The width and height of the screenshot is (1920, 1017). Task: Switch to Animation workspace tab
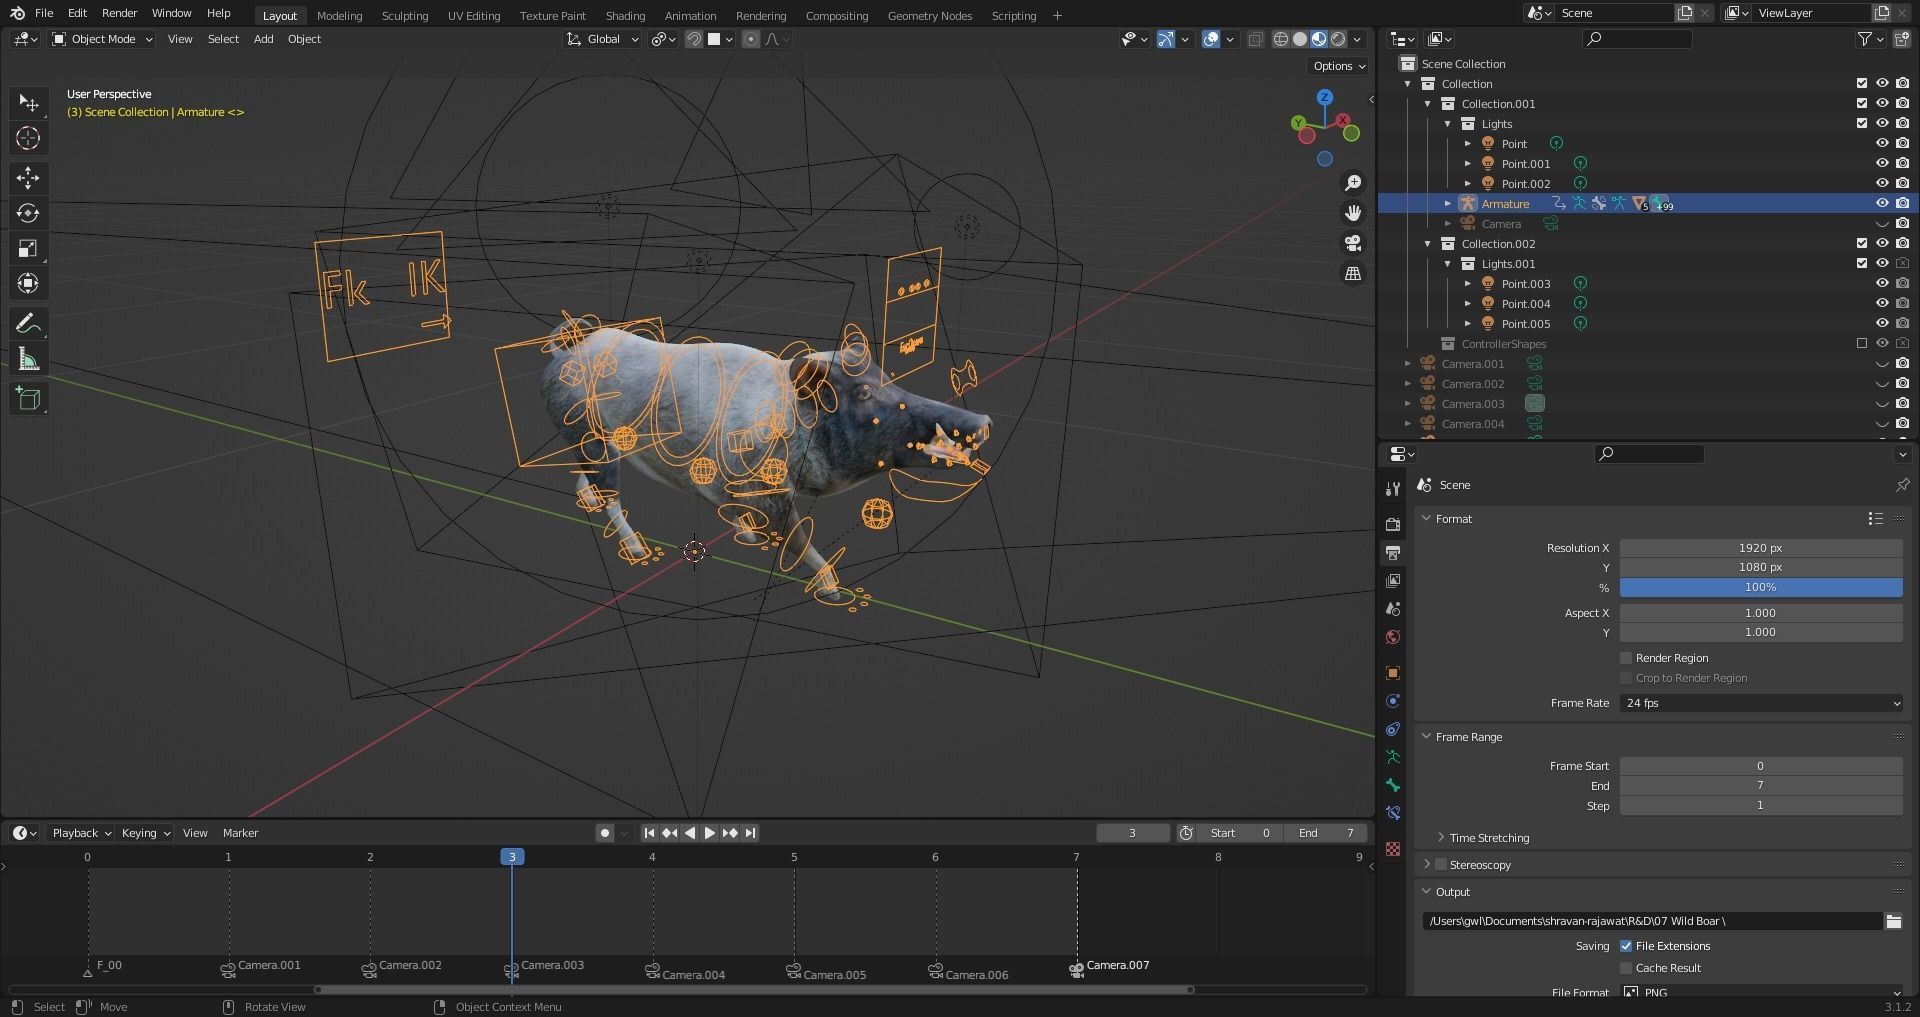[x=690, y=15]
